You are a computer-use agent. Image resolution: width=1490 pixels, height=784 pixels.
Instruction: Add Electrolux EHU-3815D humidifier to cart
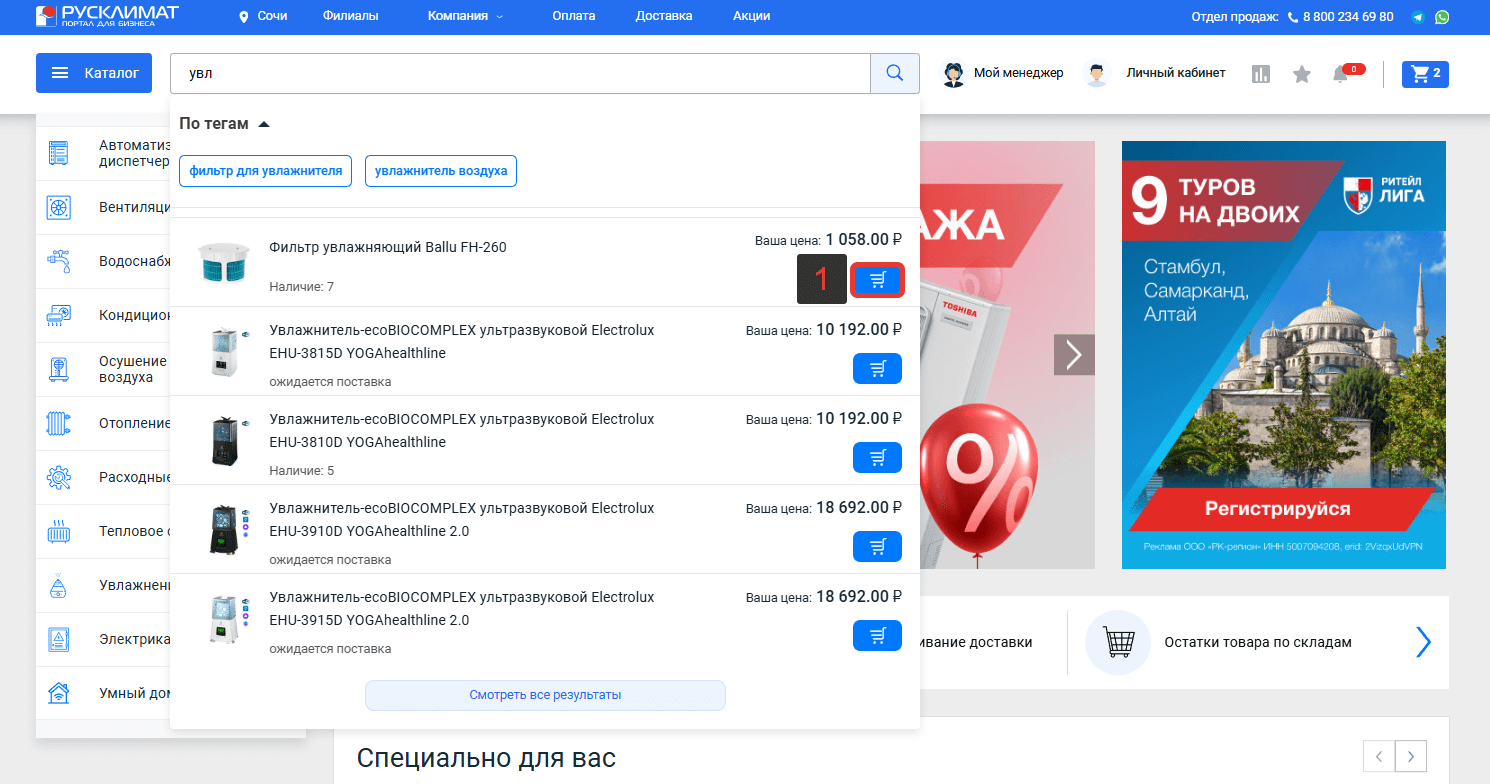(877, 369)
